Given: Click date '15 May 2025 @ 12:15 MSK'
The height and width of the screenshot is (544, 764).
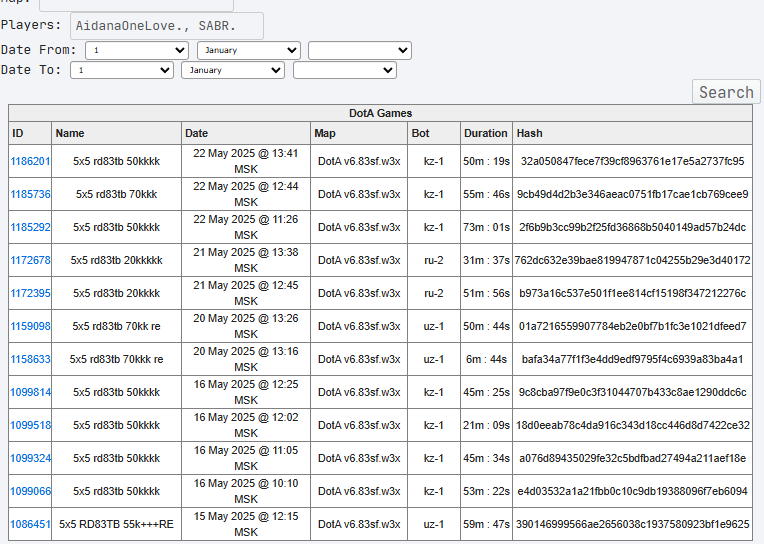Looking at the screenshot, I should (x=246, y=524).
